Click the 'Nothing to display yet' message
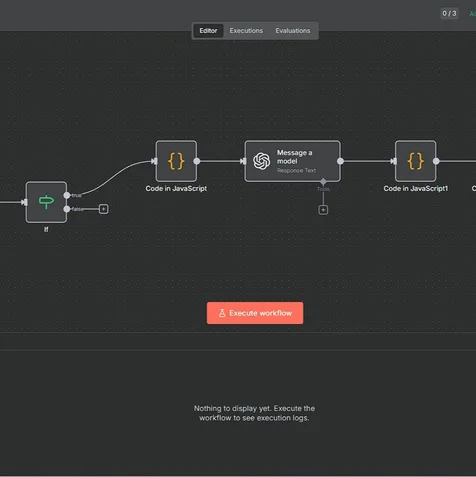This screenshot has height=477, width=476. (x=254, y=413)
